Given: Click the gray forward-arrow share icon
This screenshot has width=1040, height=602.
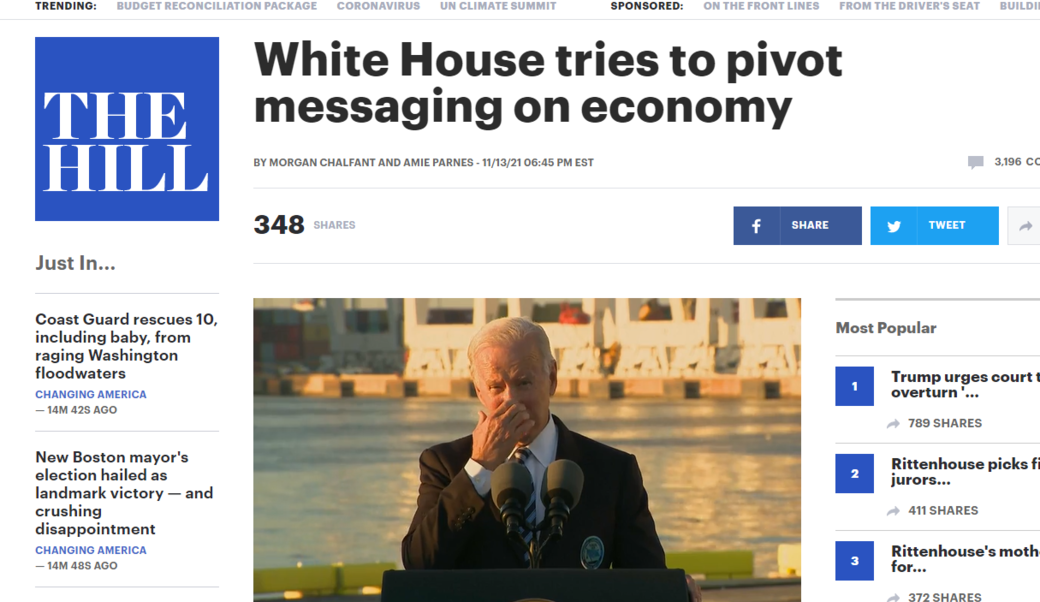Looking at the screenshot, I should [x=1025, y=226].
